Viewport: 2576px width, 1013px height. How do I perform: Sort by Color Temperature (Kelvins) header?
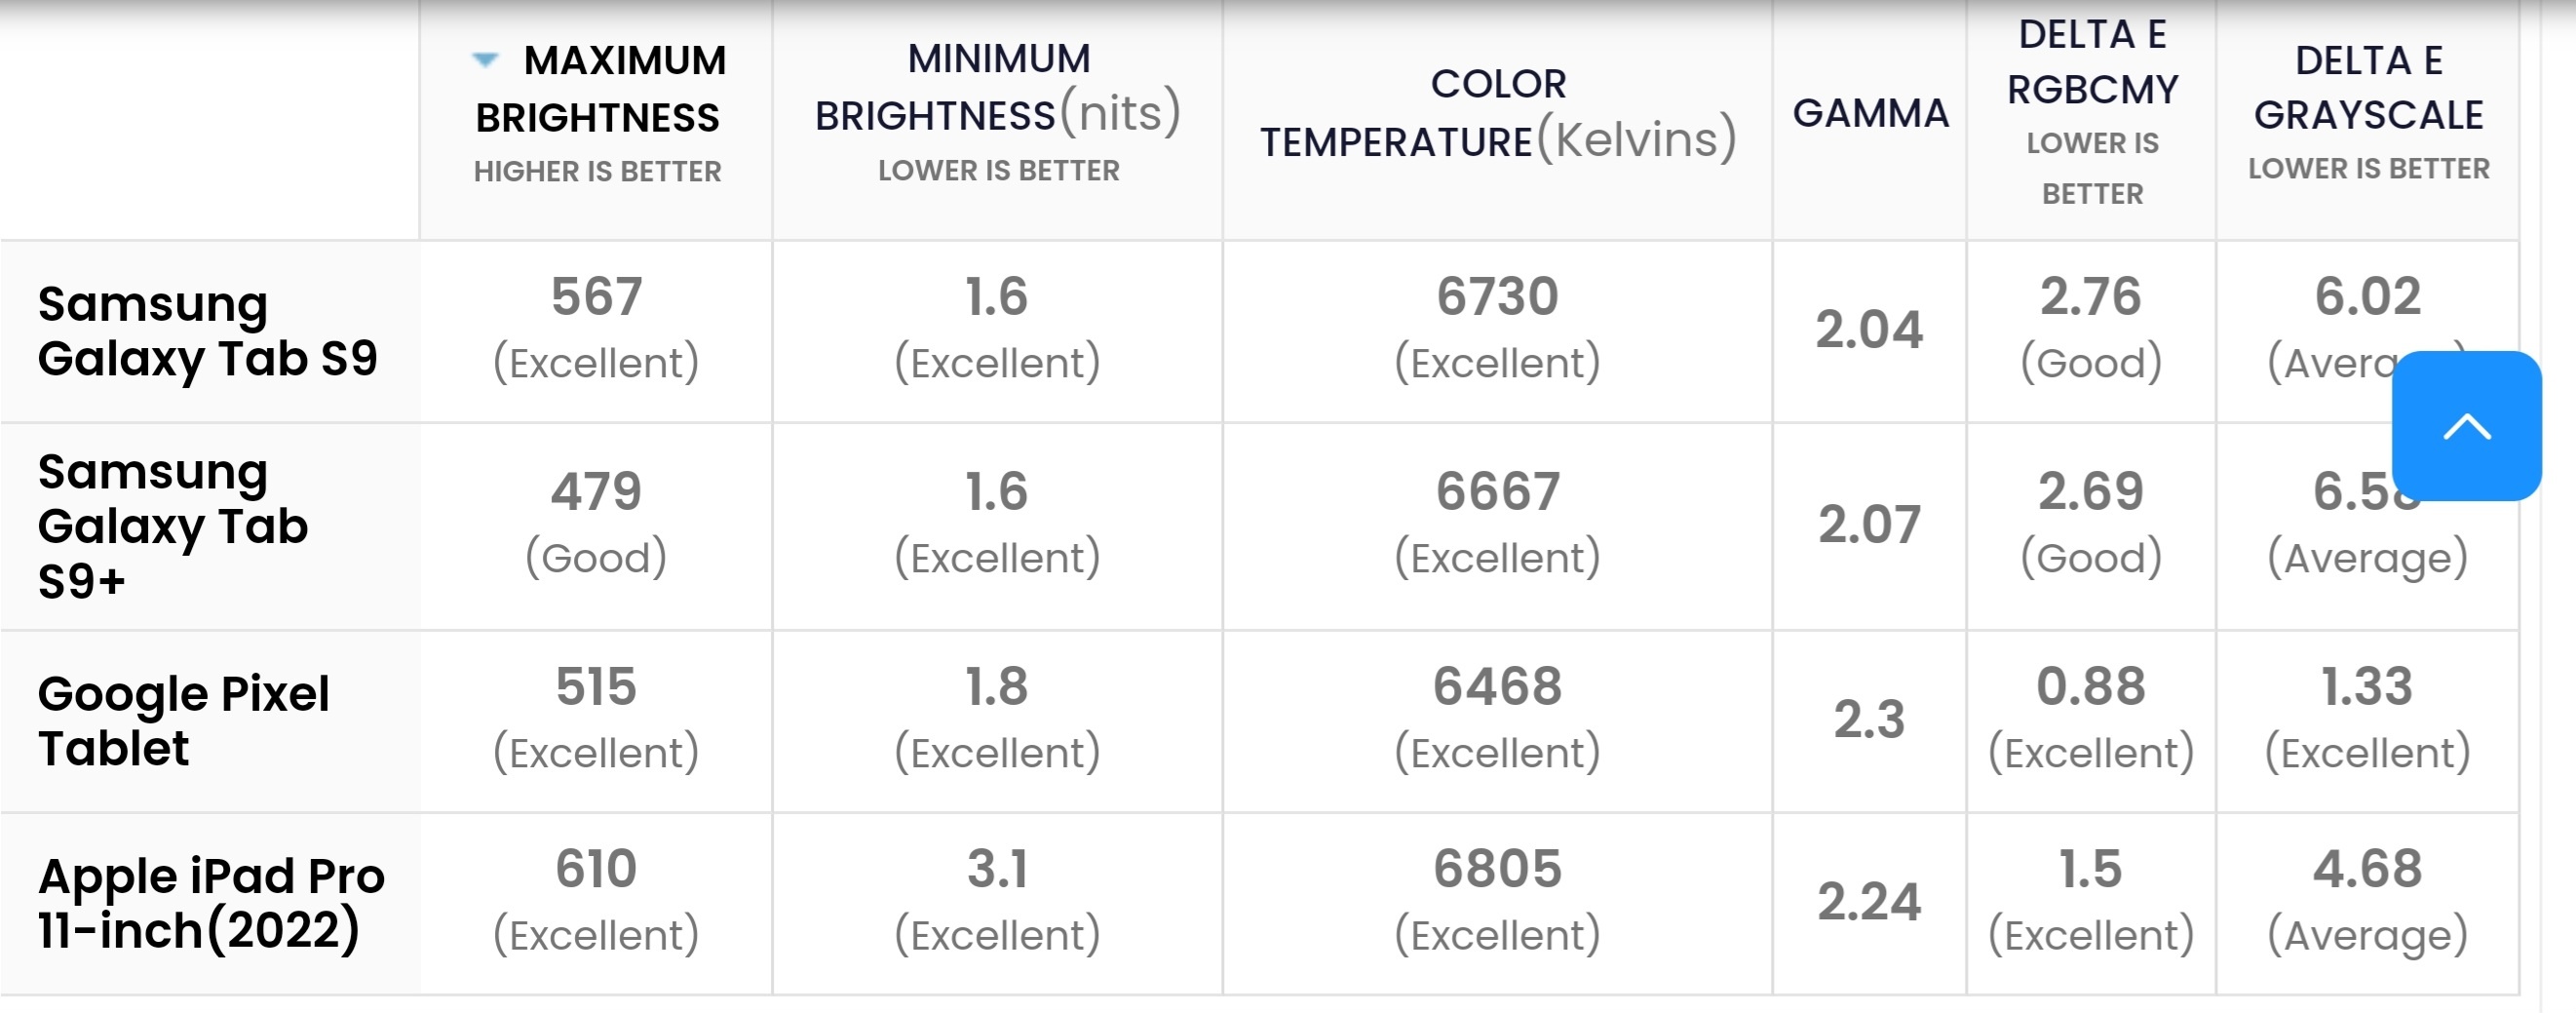pyautogui.click(x=1497, y=115)
